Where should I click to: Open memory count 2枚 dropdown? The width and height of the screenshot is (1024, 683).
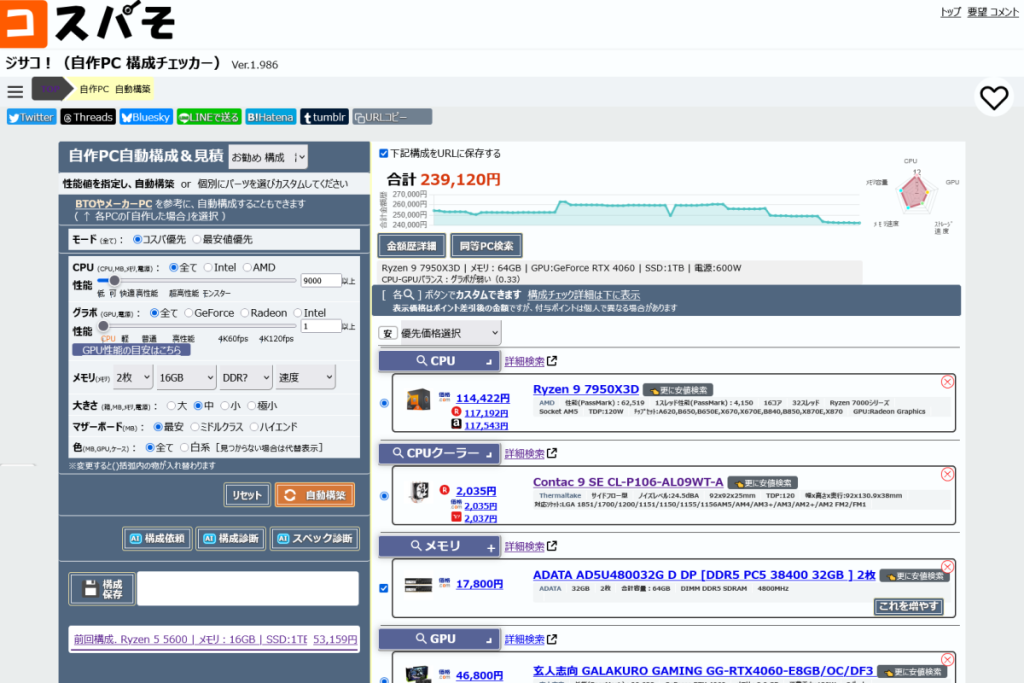(x=133, y=377)
